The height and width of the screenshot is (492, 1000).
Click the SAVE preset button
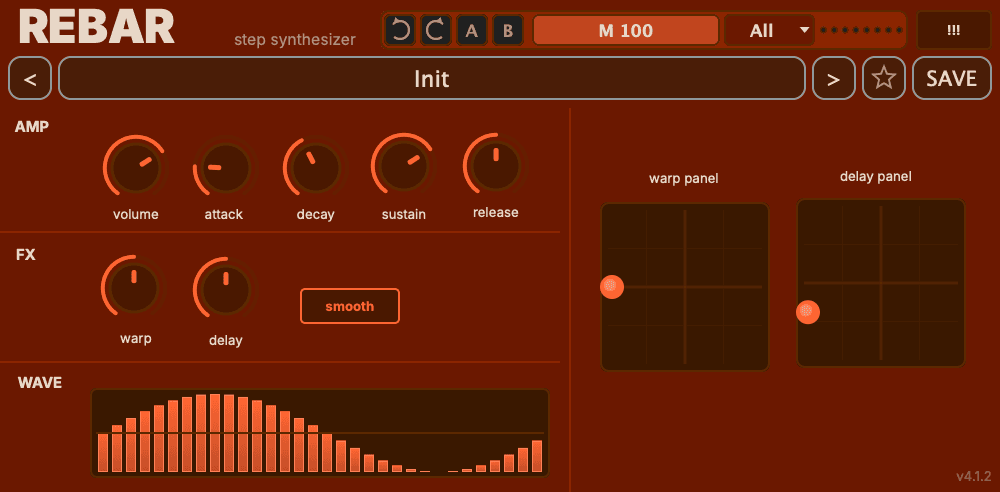coord(952,78)
